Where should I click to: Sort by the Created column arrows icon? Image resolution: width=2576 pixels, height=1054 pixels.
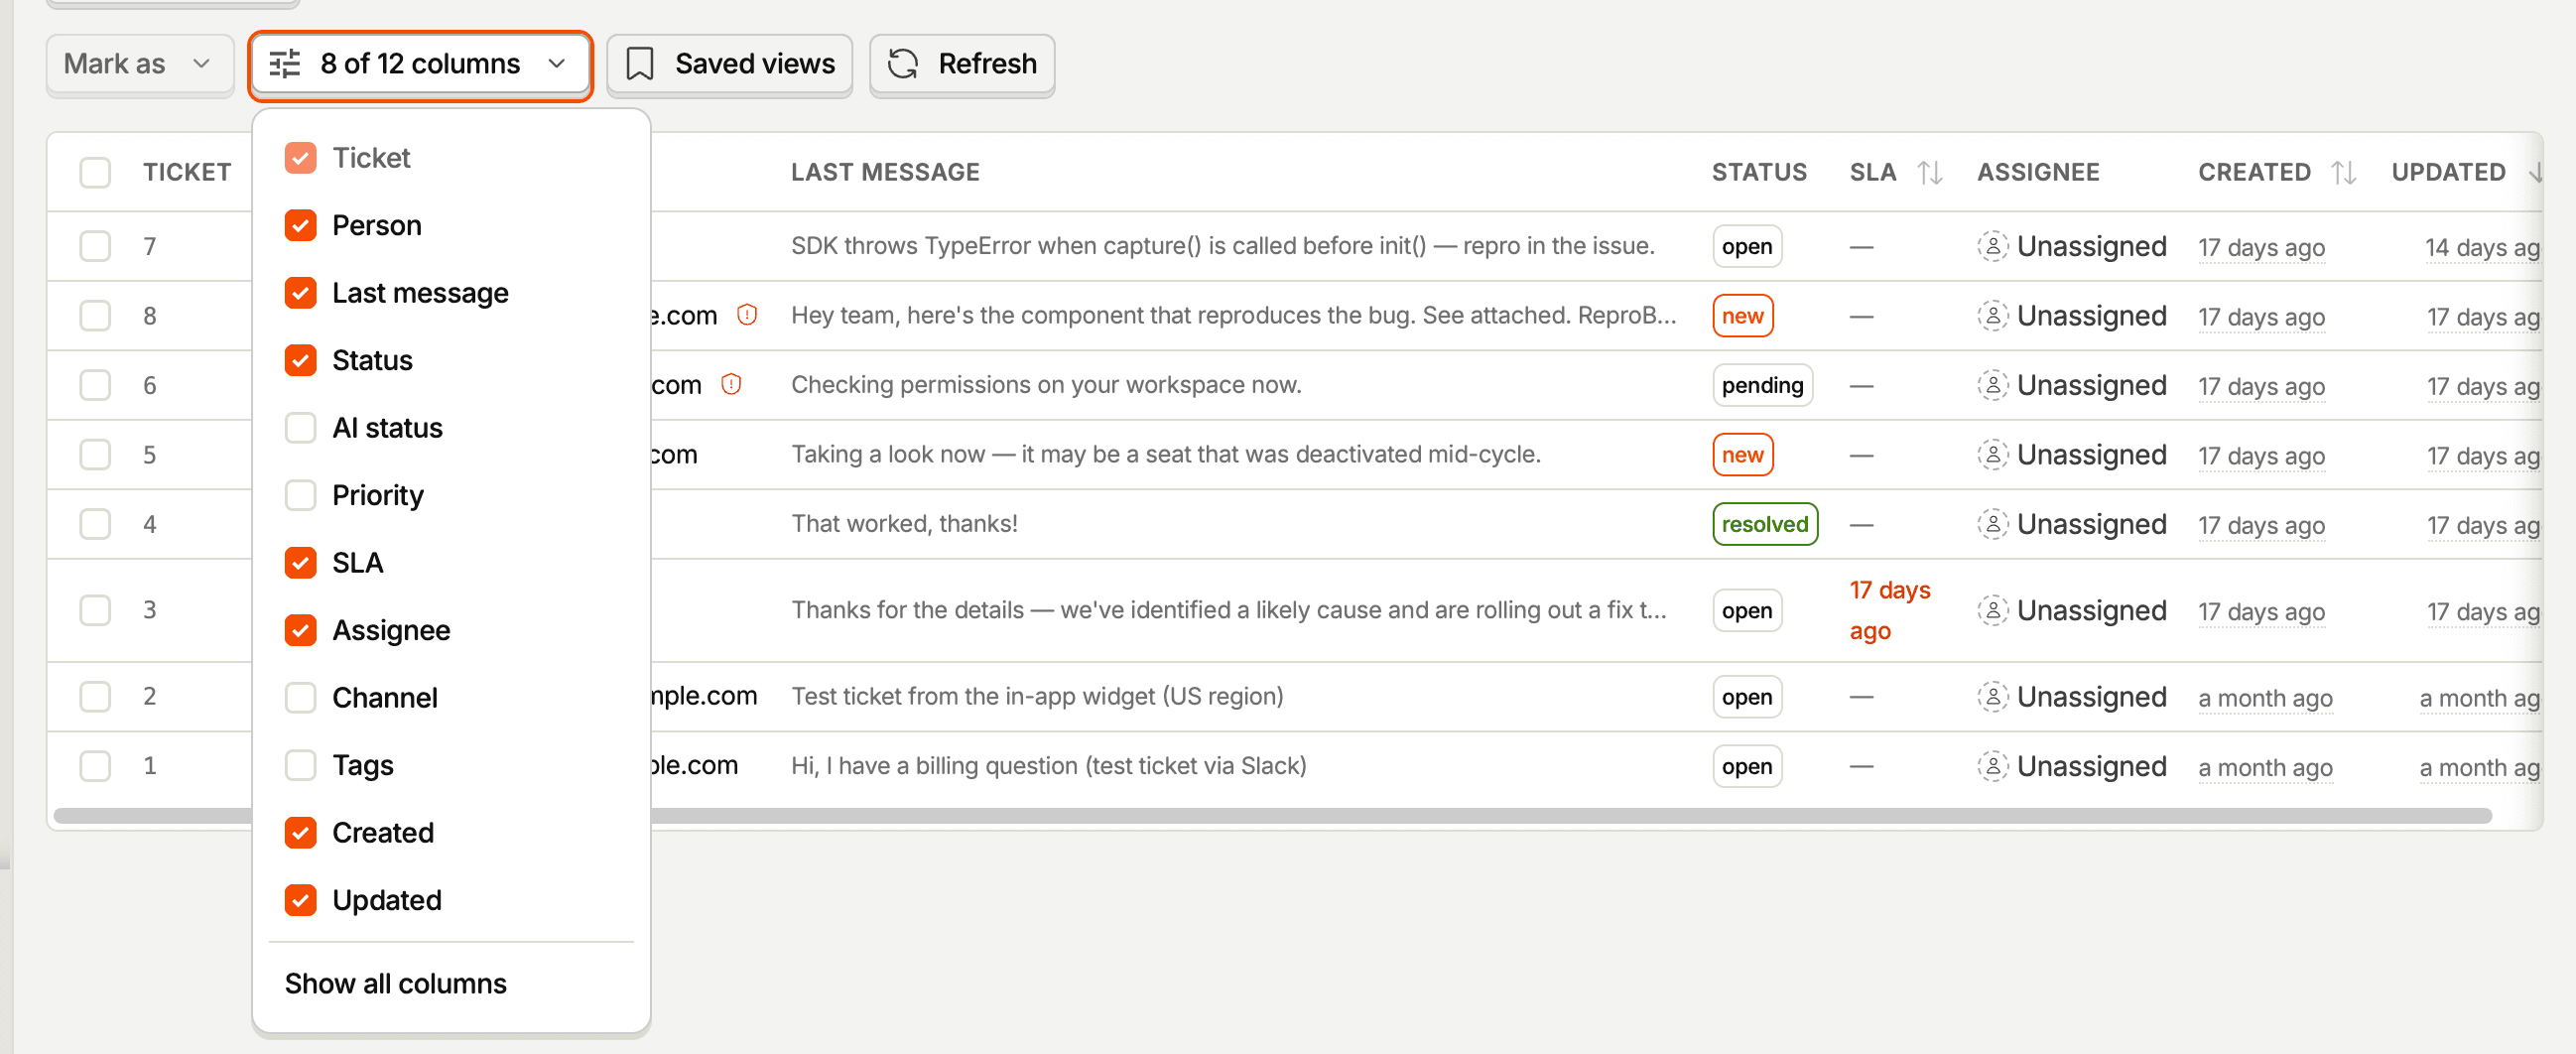[2344, 172]
